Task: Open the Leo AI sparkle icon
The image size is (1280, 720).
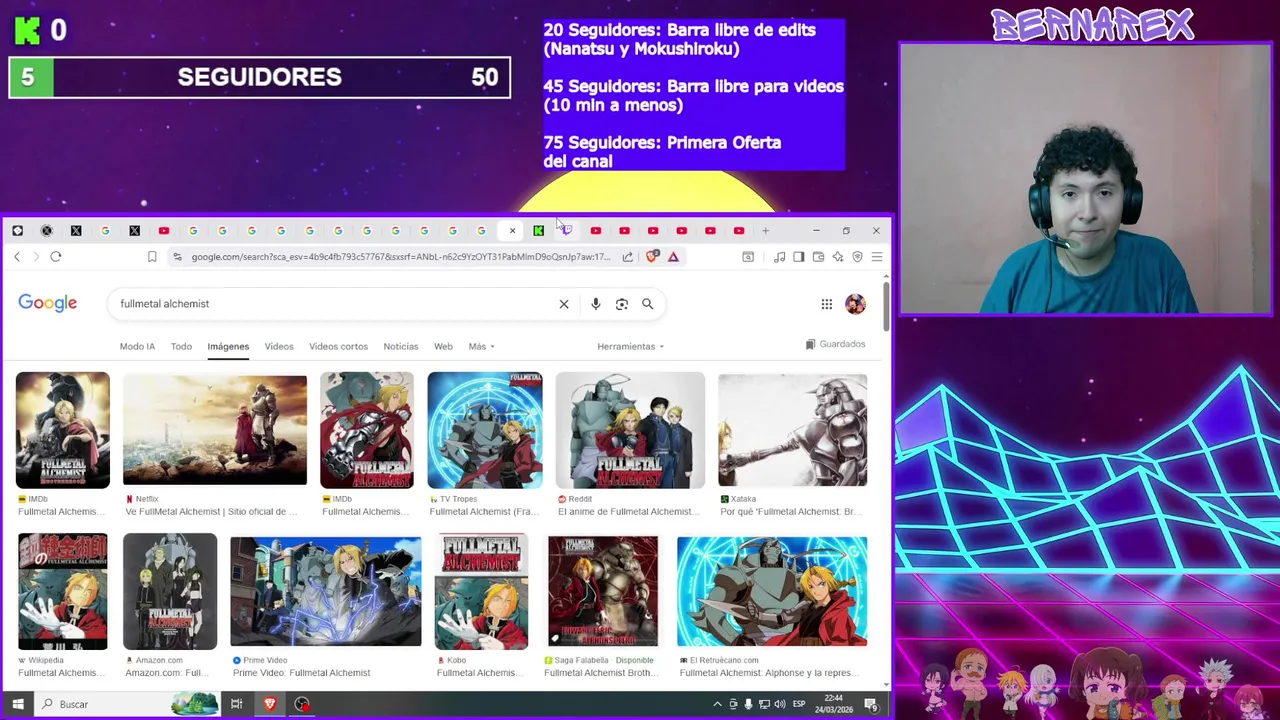Action: pyautogui.click(x=837, y=257)
